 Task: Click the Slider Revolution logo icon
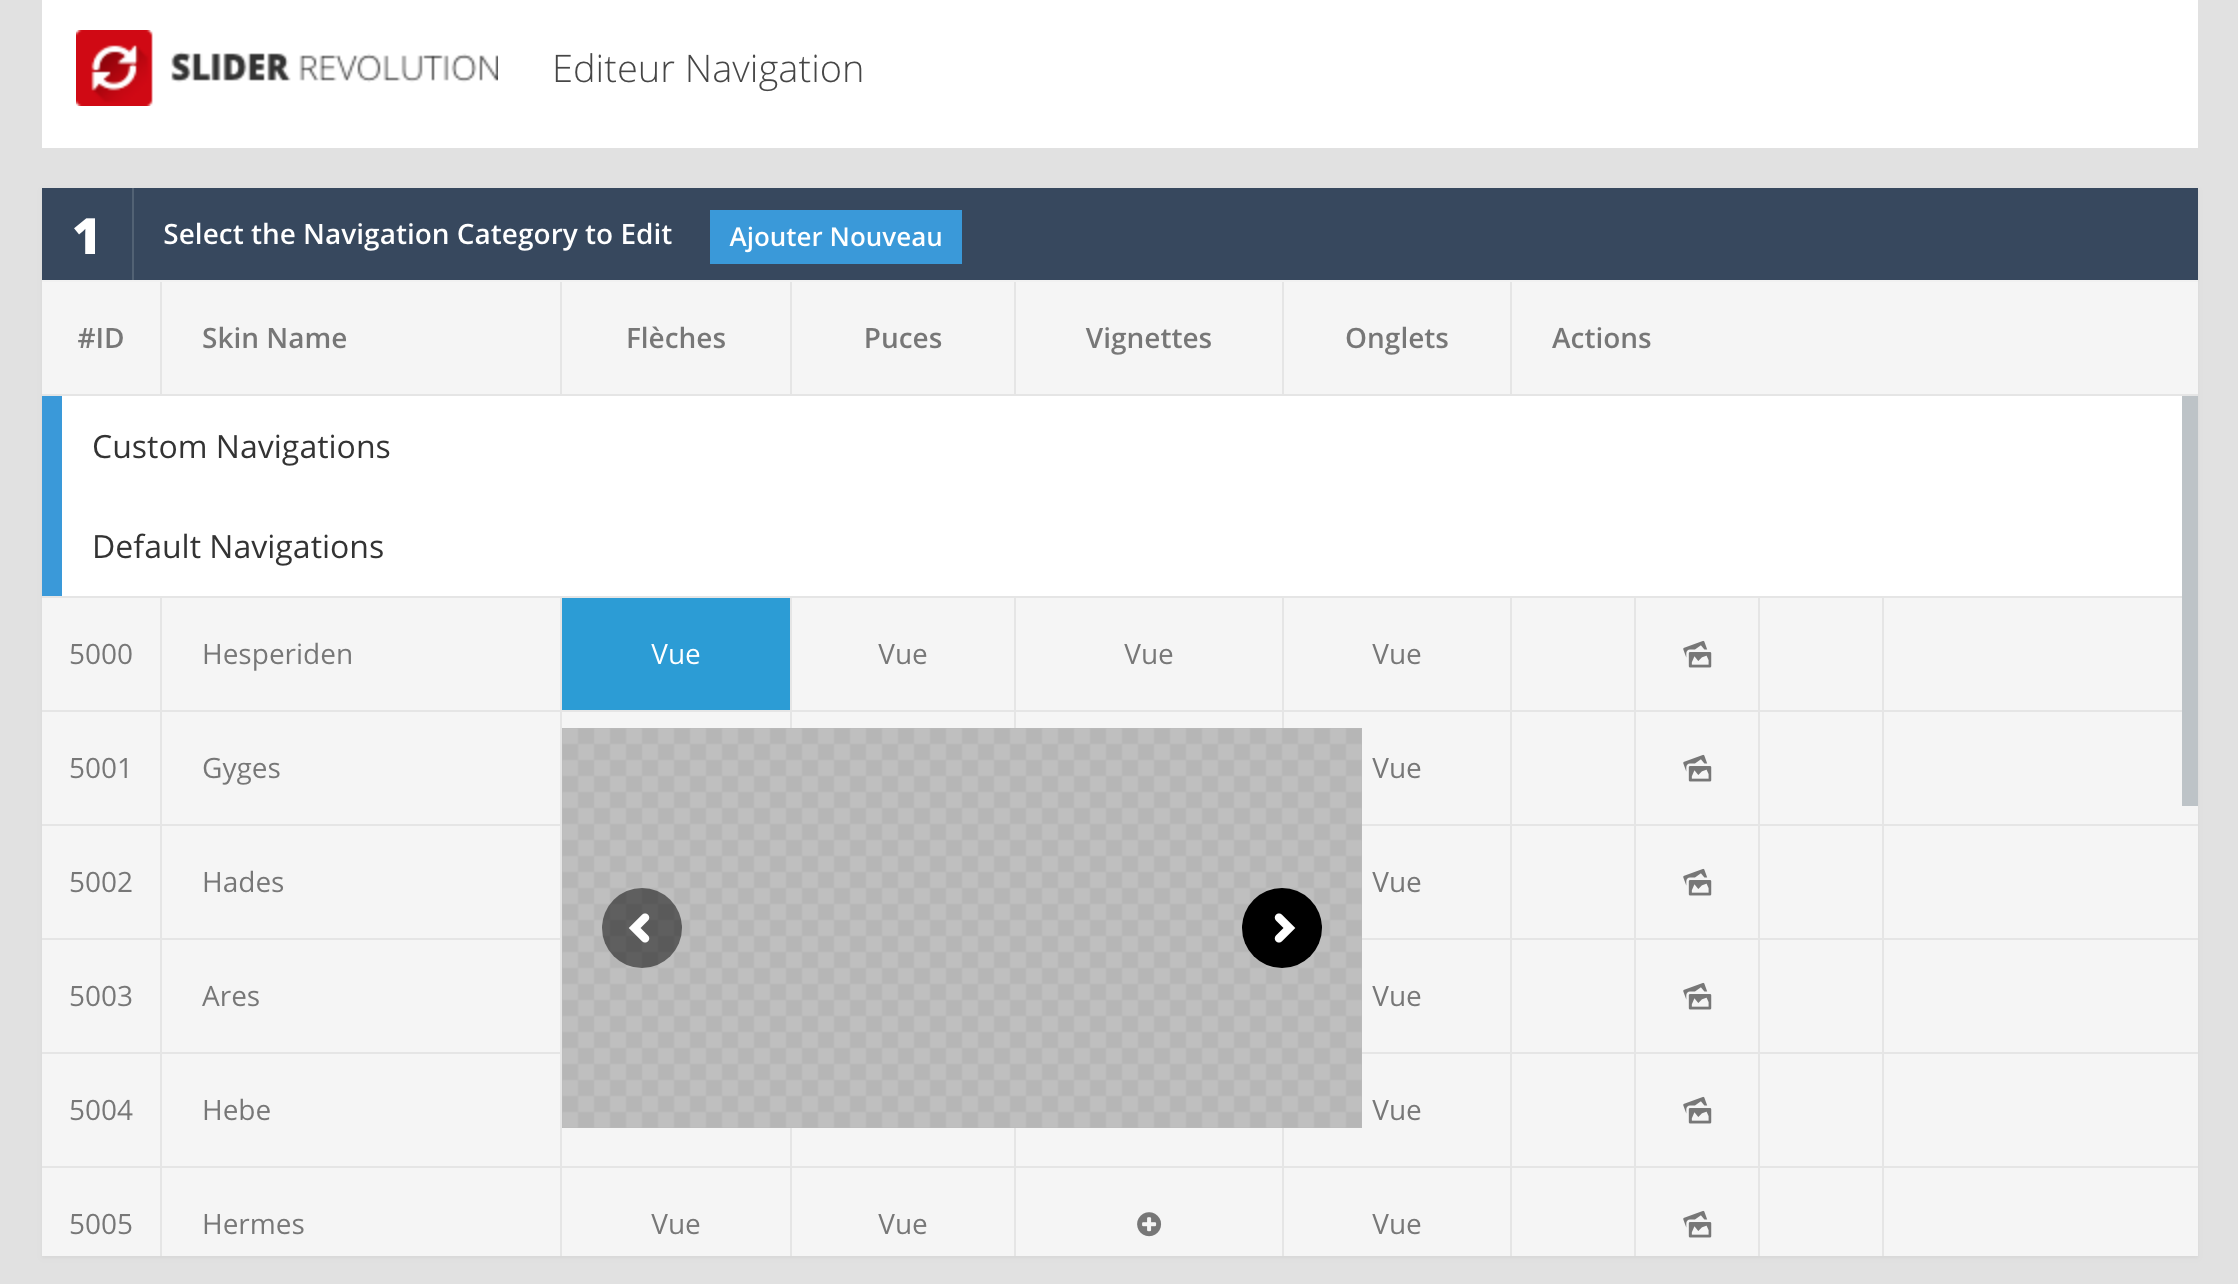(x=114, y=68)
